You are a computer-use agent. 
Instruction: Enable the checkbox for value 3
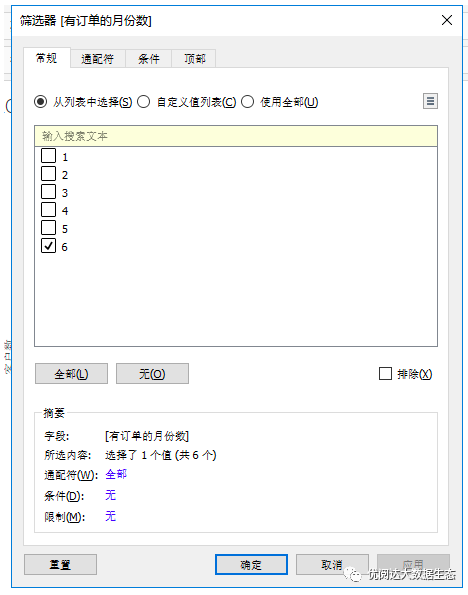click(x=48, y=192)
